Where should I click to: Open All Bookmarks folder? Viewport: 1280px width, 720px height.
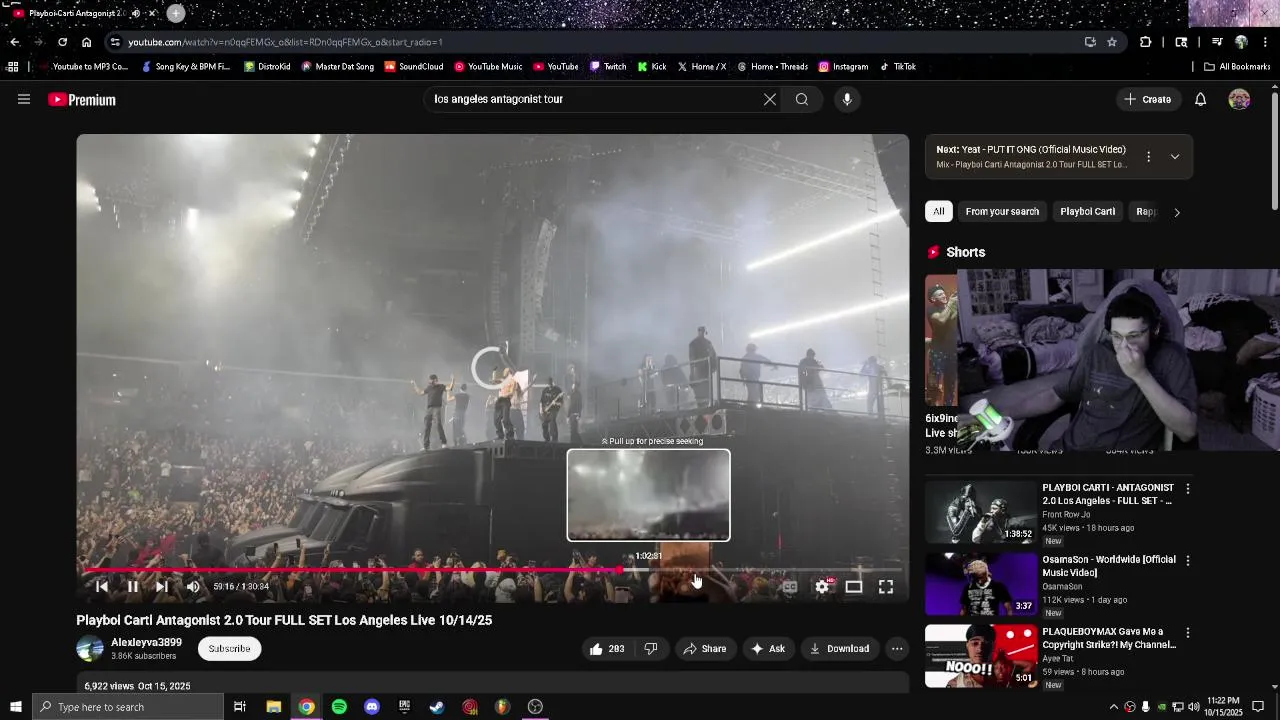(x=1237, y=67)
